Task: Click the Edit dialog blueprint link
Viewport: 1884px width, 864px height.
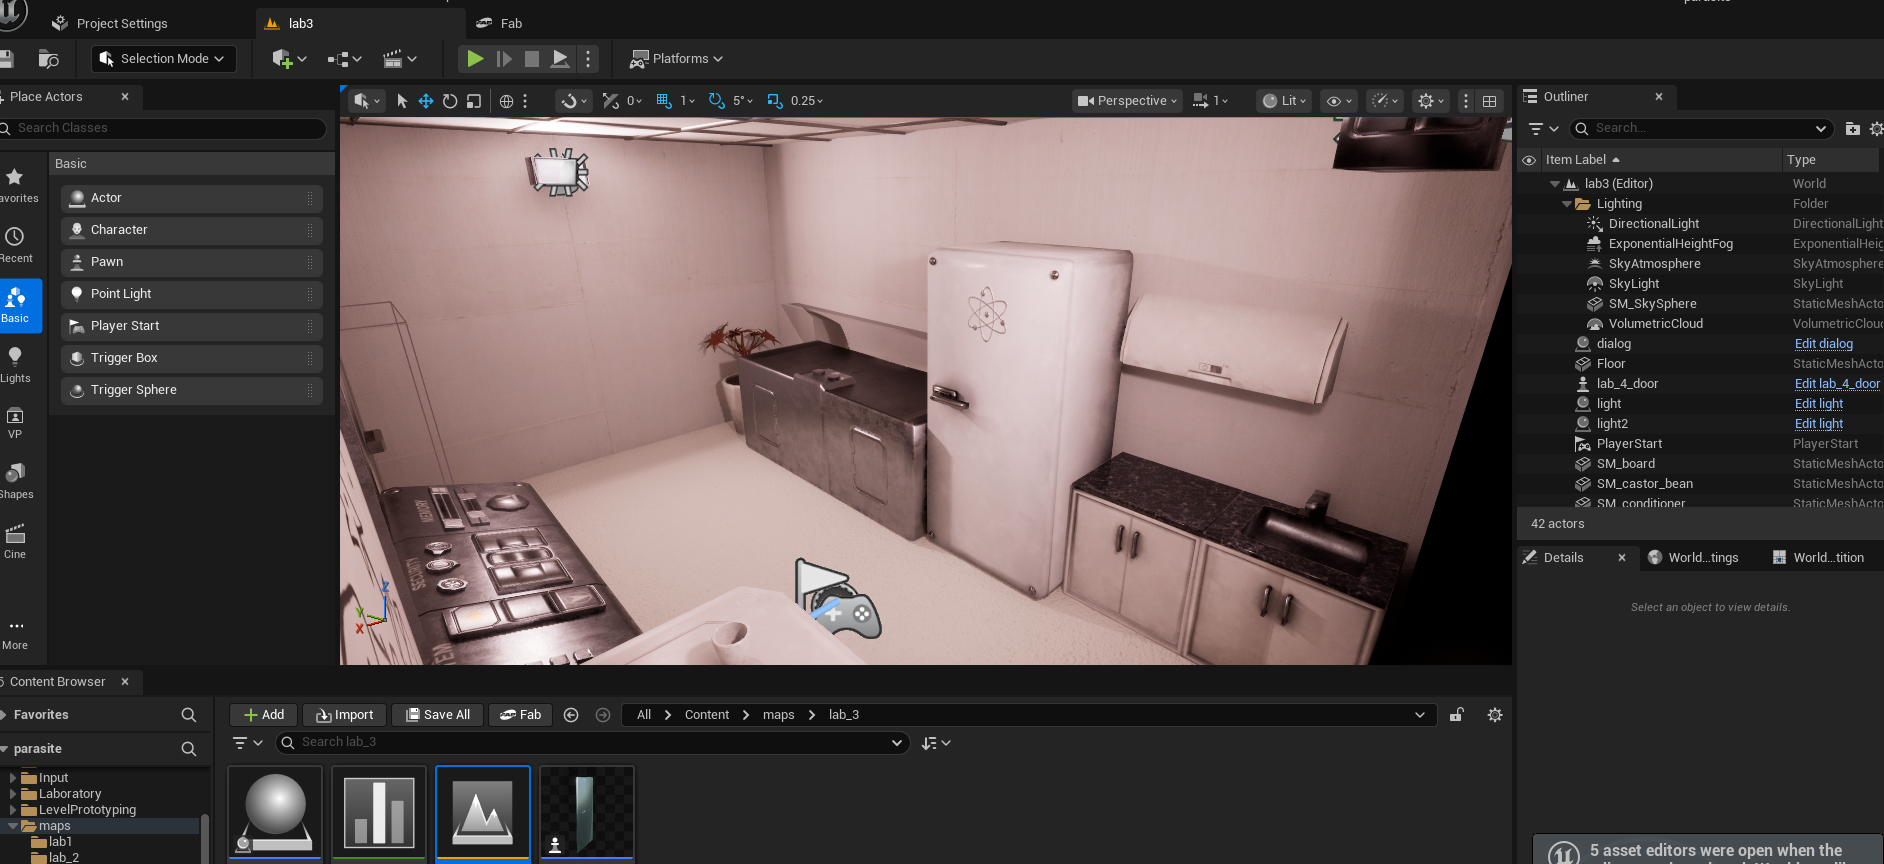Action: pyautogui.click(x=1823, y=344)
